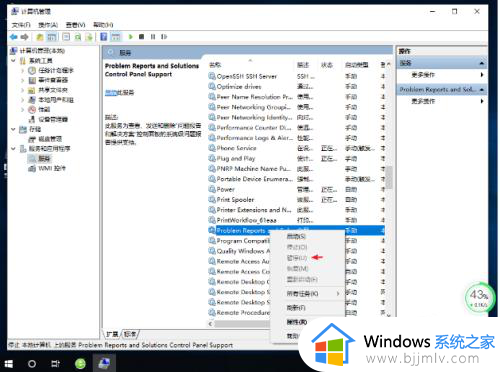Open 设备管理器 (Device Manager) in the tree
The image size is (500, 372).
[x=53, y=119]
